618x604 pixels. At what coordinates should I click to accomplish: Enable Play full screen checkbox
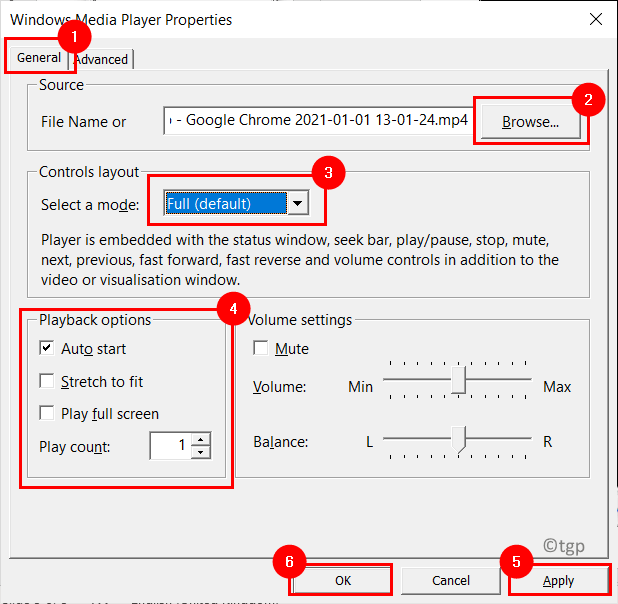click(46, 413)
